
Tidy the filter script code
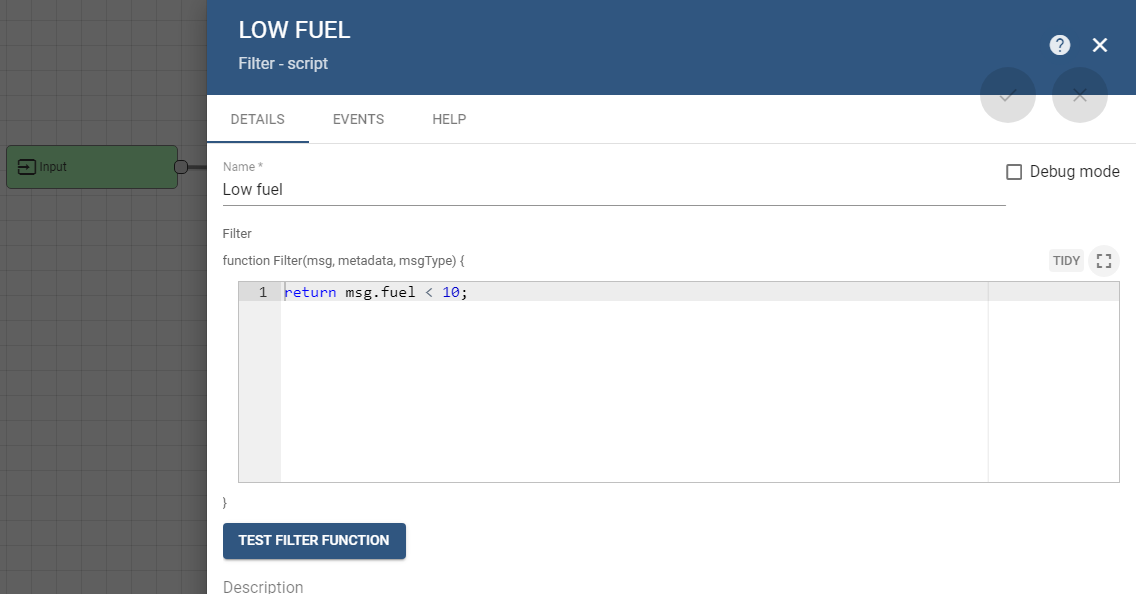(1066, 261)
